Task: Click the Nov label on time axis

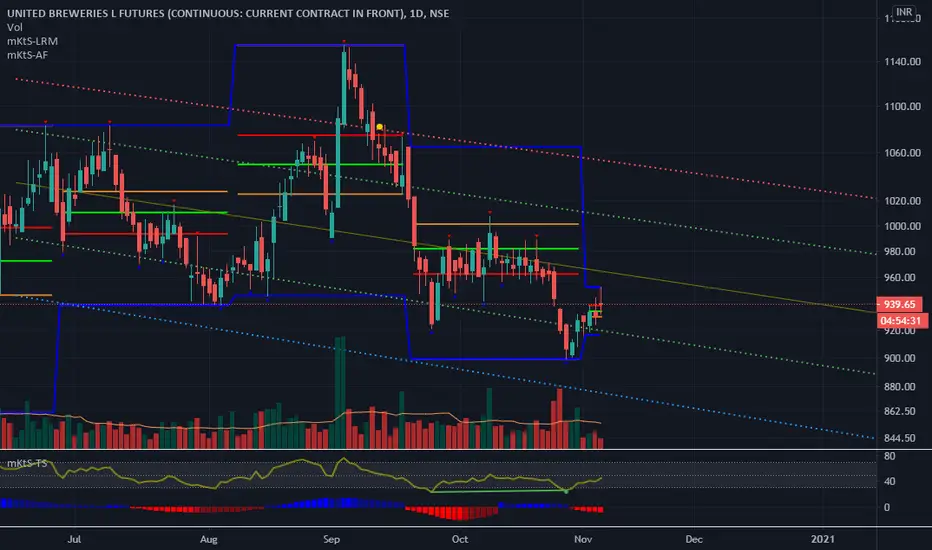Action: coord(583,539)
